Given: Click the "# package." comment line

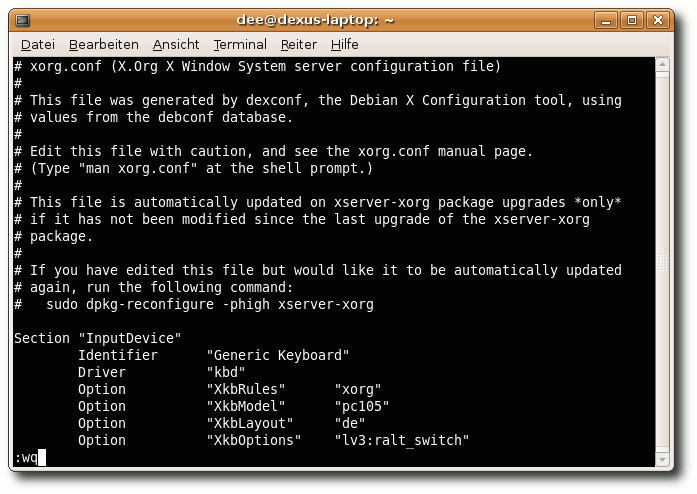Looking at the screenshot, I should [53, 237].
